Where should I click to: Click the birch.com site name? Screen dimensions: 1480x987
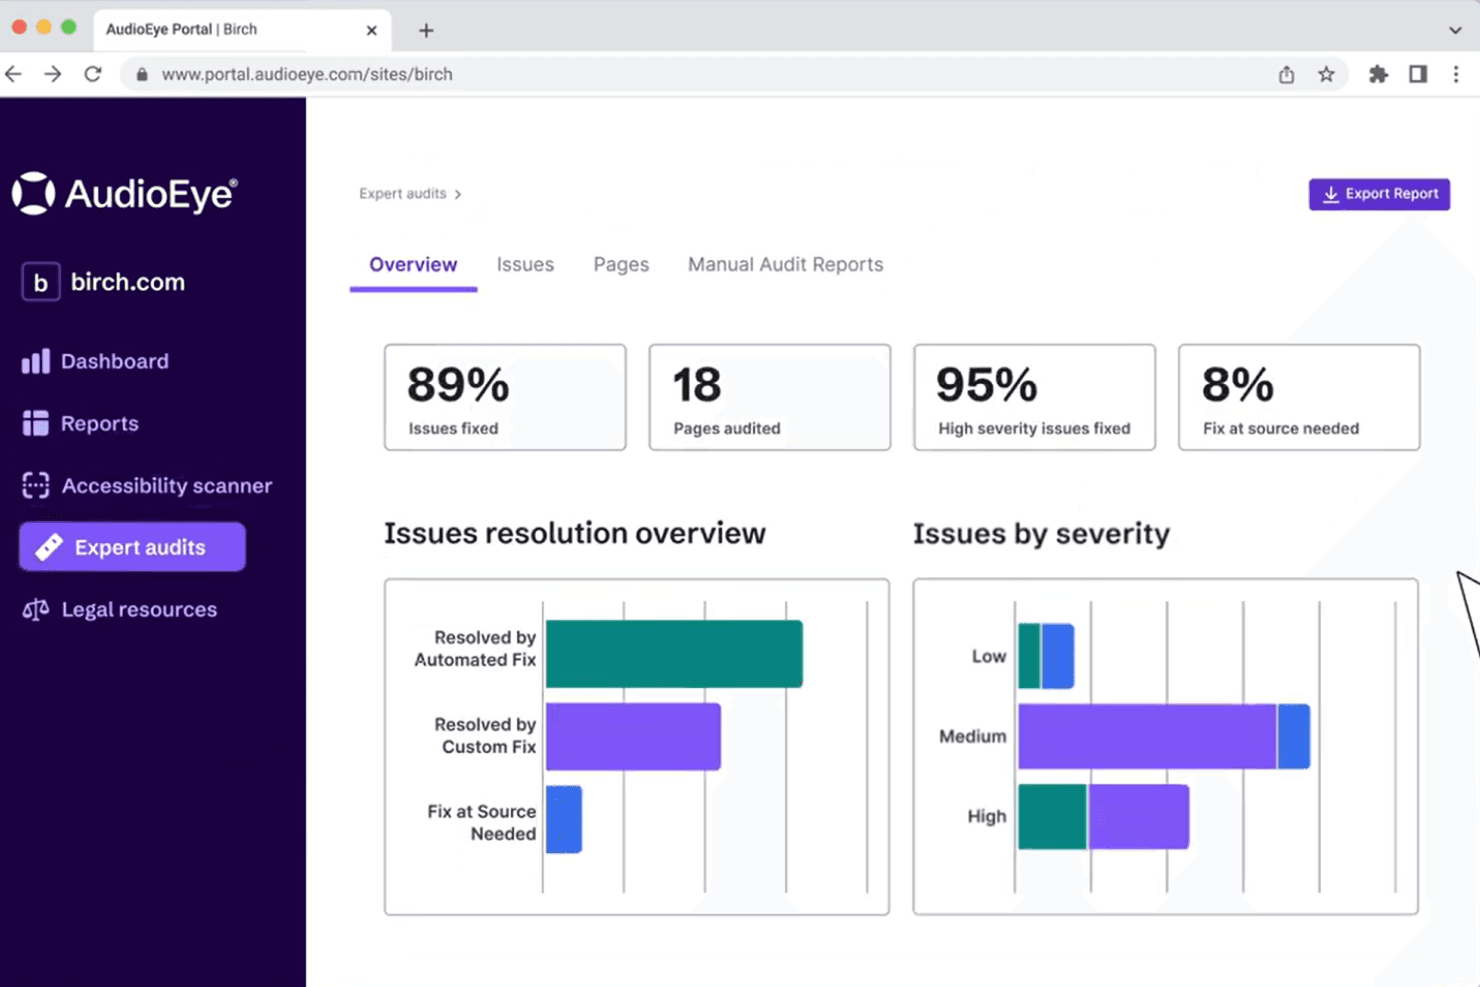click(x=128, y=282)
